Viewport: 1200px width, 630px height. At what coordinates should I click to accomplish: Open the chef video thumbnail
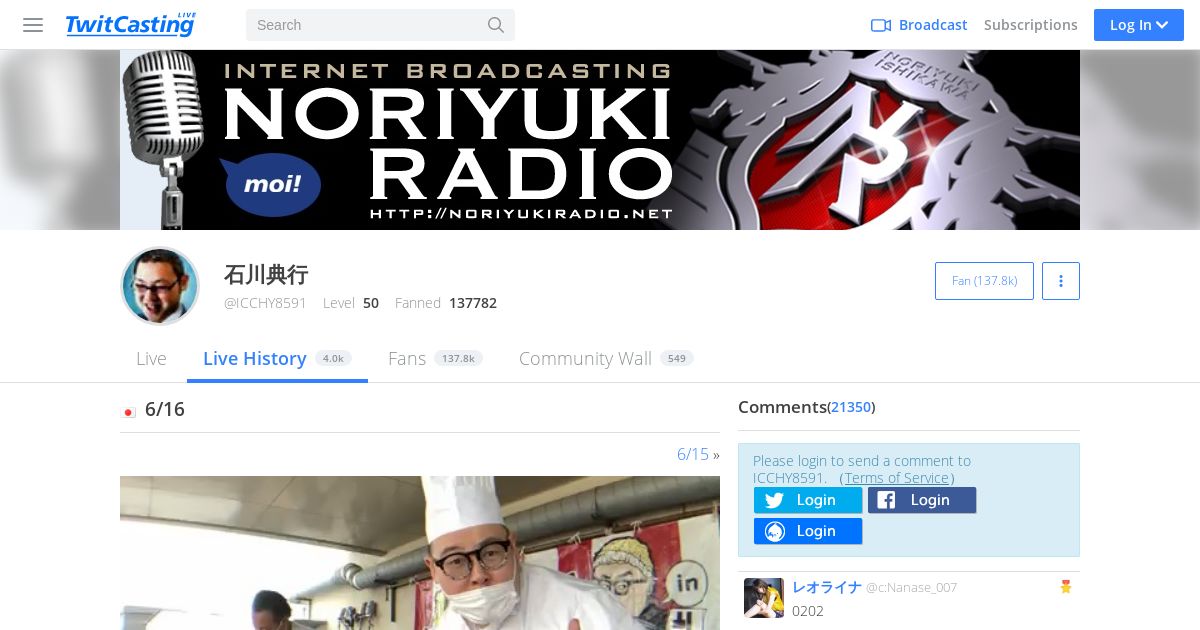coord(420,553)
